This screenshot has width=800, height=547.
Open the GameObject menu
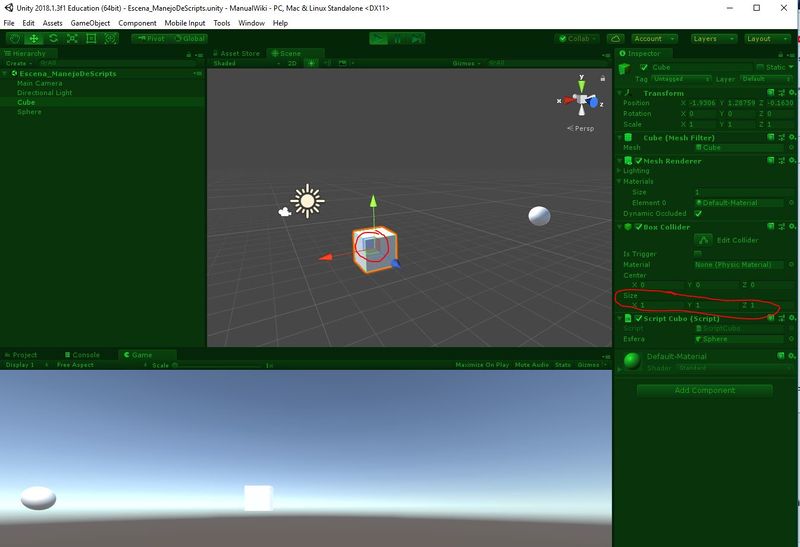[90, 23]
